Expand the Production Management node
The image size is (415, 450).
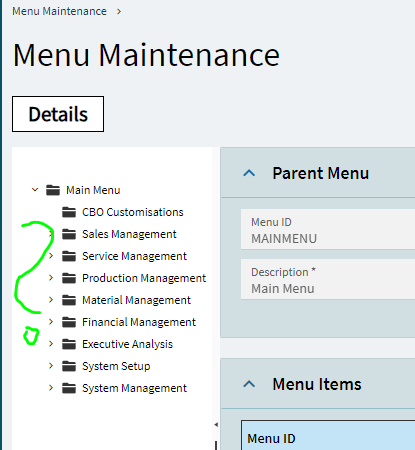point(51,278)
